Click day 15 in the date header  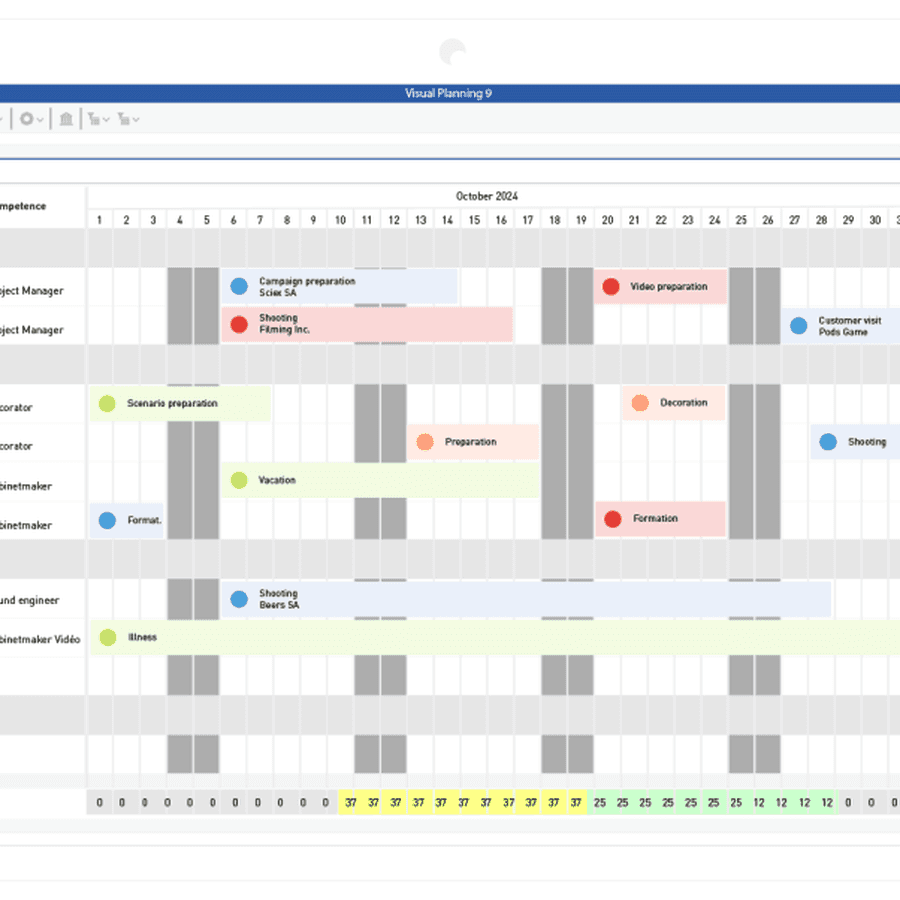point(474,220)
